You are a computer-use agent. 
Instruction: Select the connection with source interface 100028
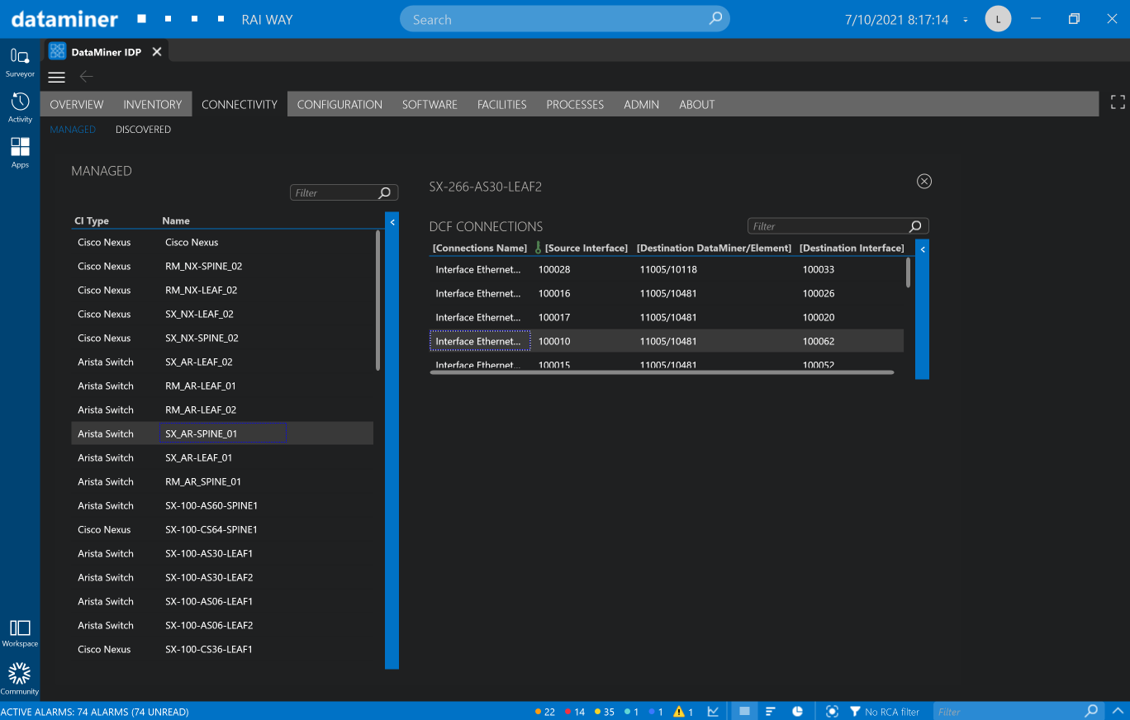pyautogui.click(x=667, y=270)
